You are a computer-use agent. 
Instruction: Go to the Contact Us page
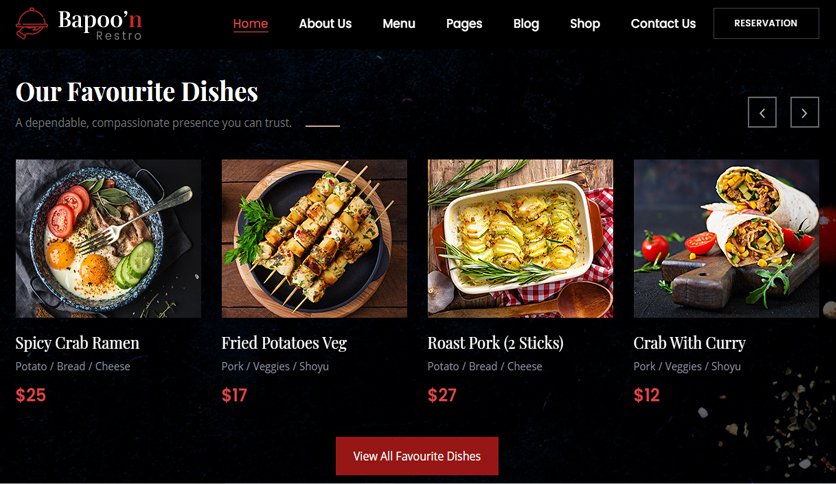coord(663,23)
